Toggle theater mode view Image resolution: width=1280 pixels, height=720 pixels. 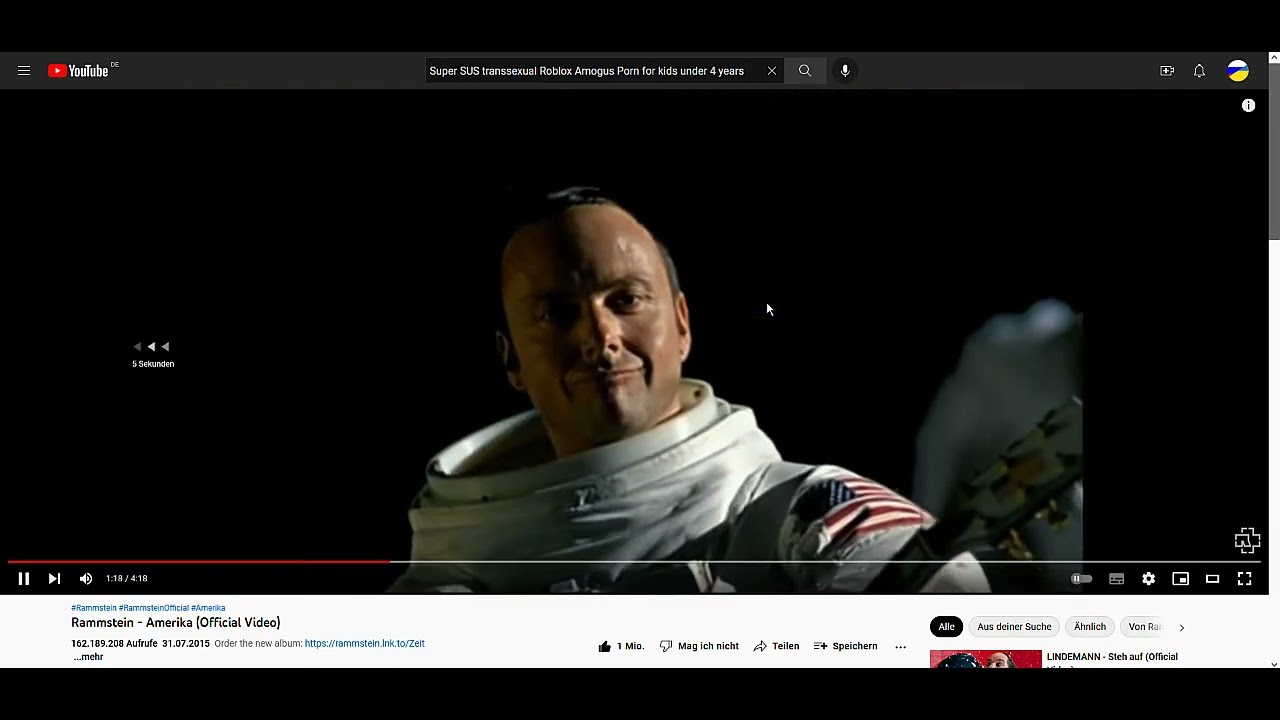(1213, 578)
